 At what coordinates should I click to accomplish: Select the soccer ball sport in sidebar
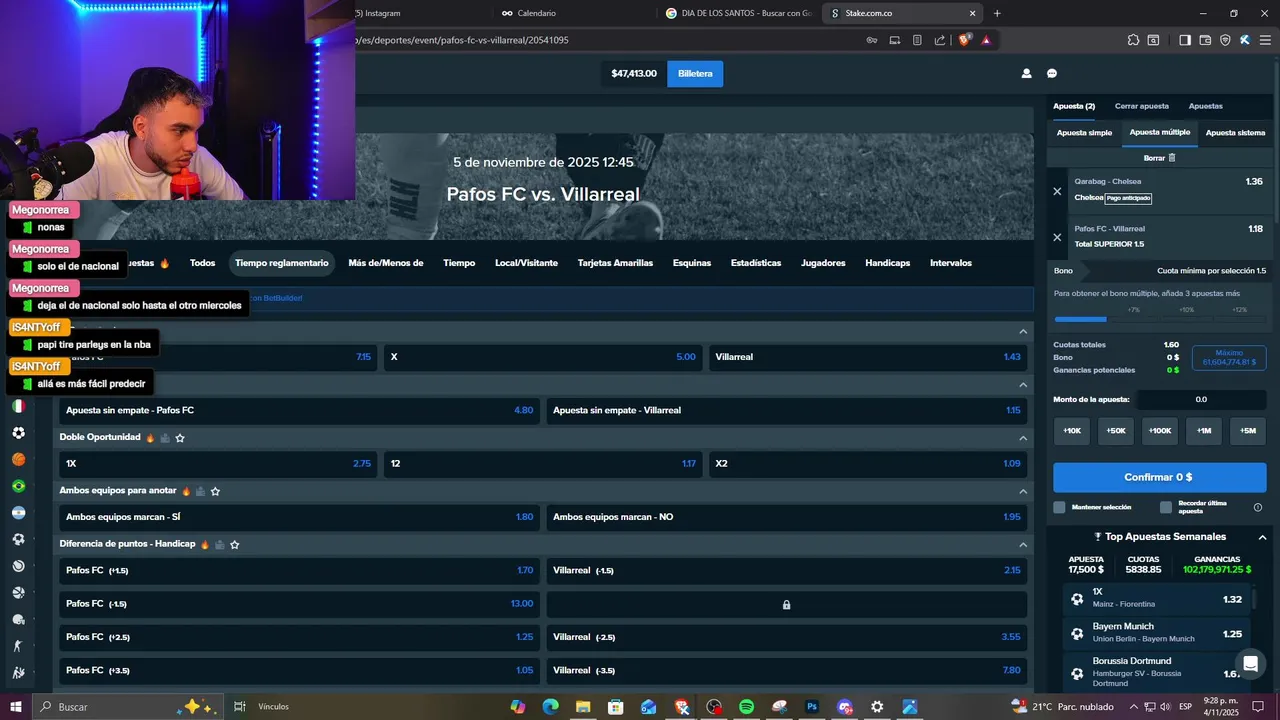[x=18, y=433]
